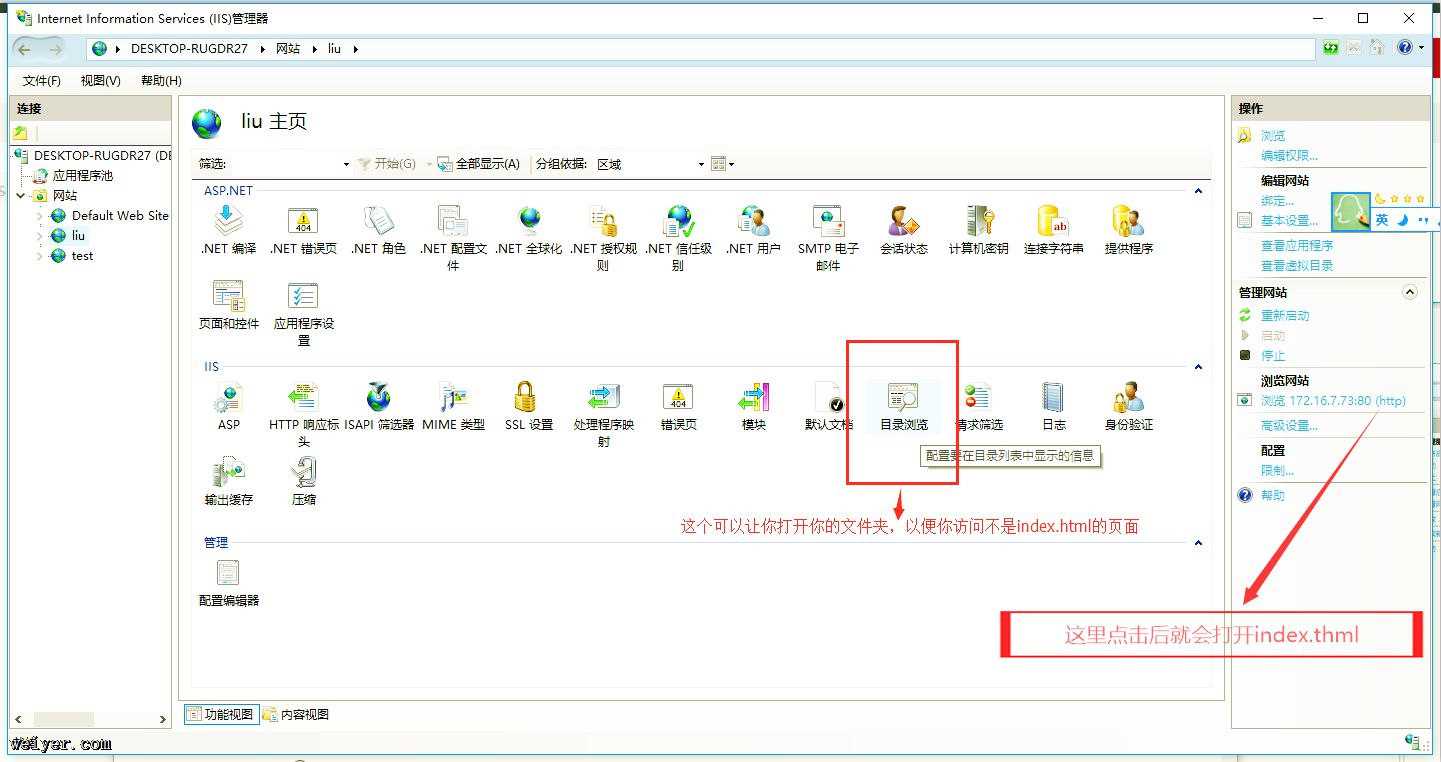Screen dimensions: 1441x762
Task: Open the 文件(F) menu
Action: click(42, 81)
